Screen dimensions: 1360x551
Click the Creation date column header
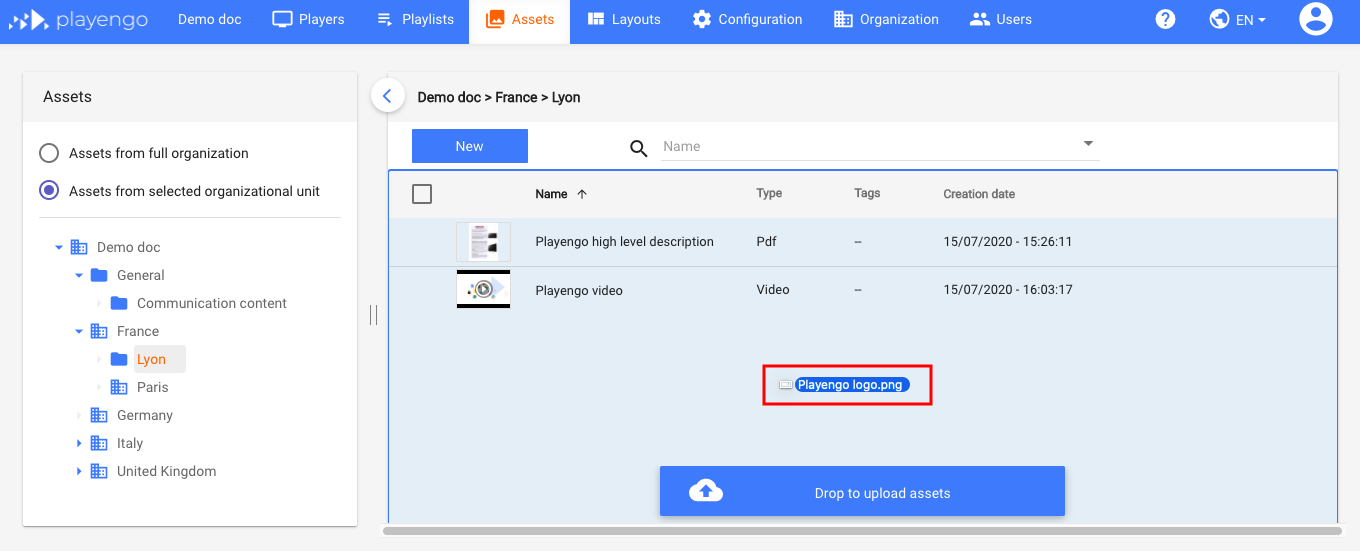coord(979,194)
